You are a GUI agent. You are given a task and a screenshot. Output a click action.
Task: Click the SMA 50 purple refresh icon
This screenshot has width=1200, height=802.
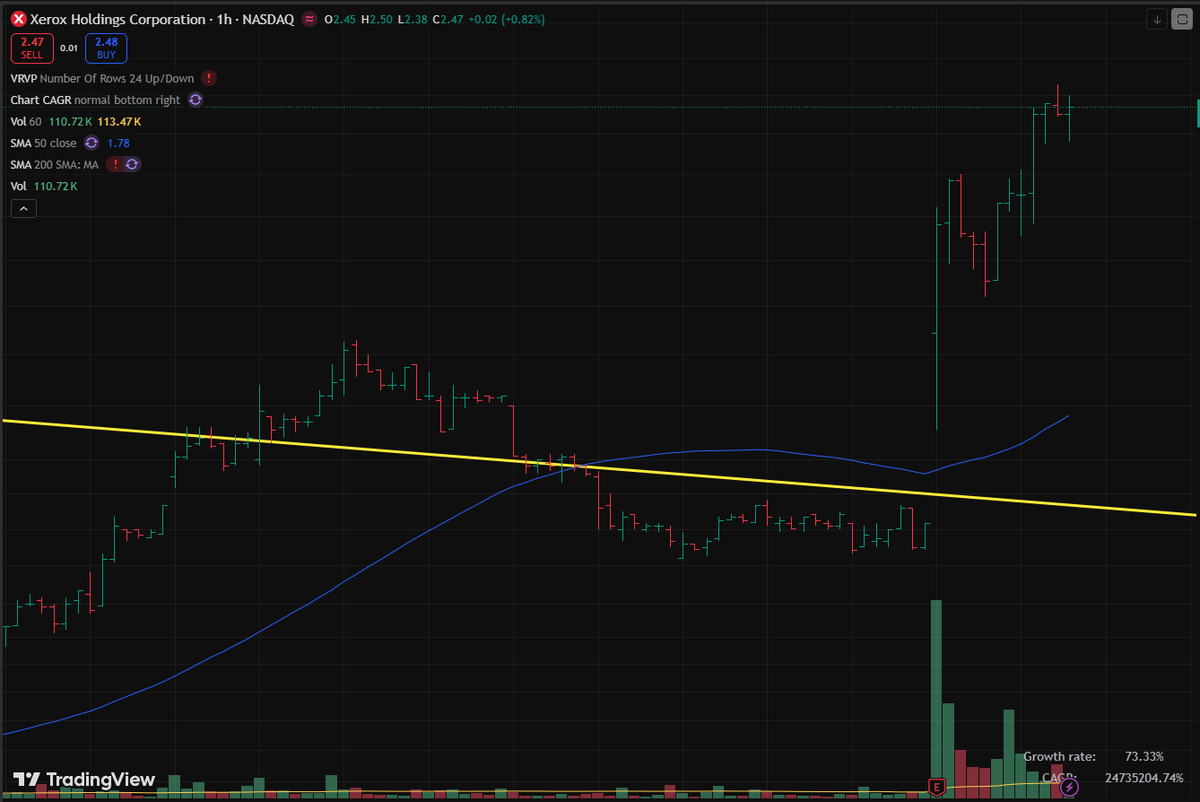pos(91,143)
